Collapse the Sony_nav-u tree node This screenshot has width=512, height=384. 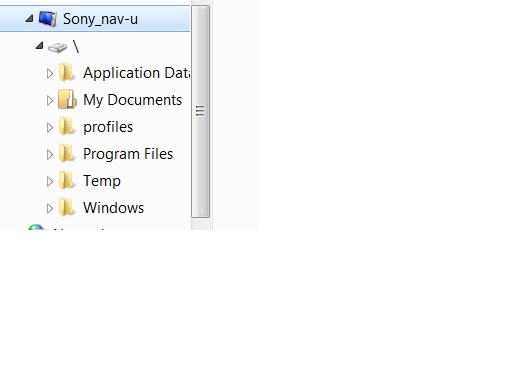[30, 19]
